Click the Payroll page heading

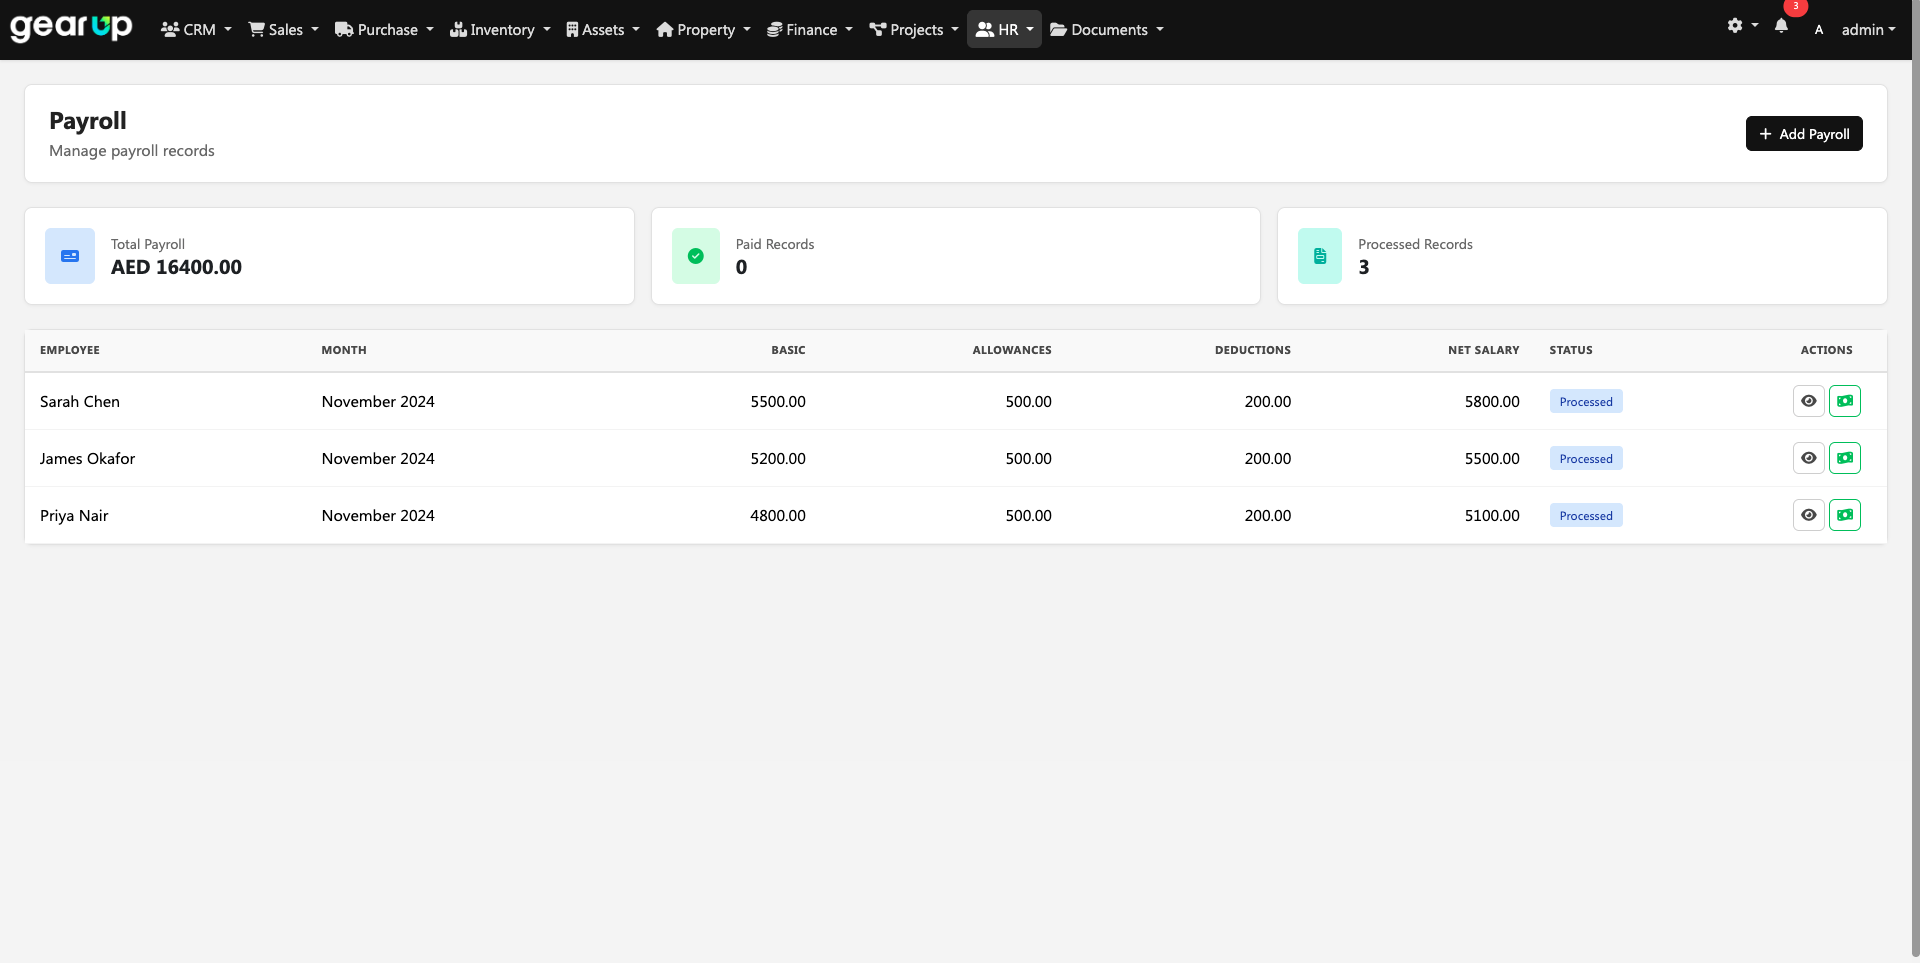pos(88,121)
